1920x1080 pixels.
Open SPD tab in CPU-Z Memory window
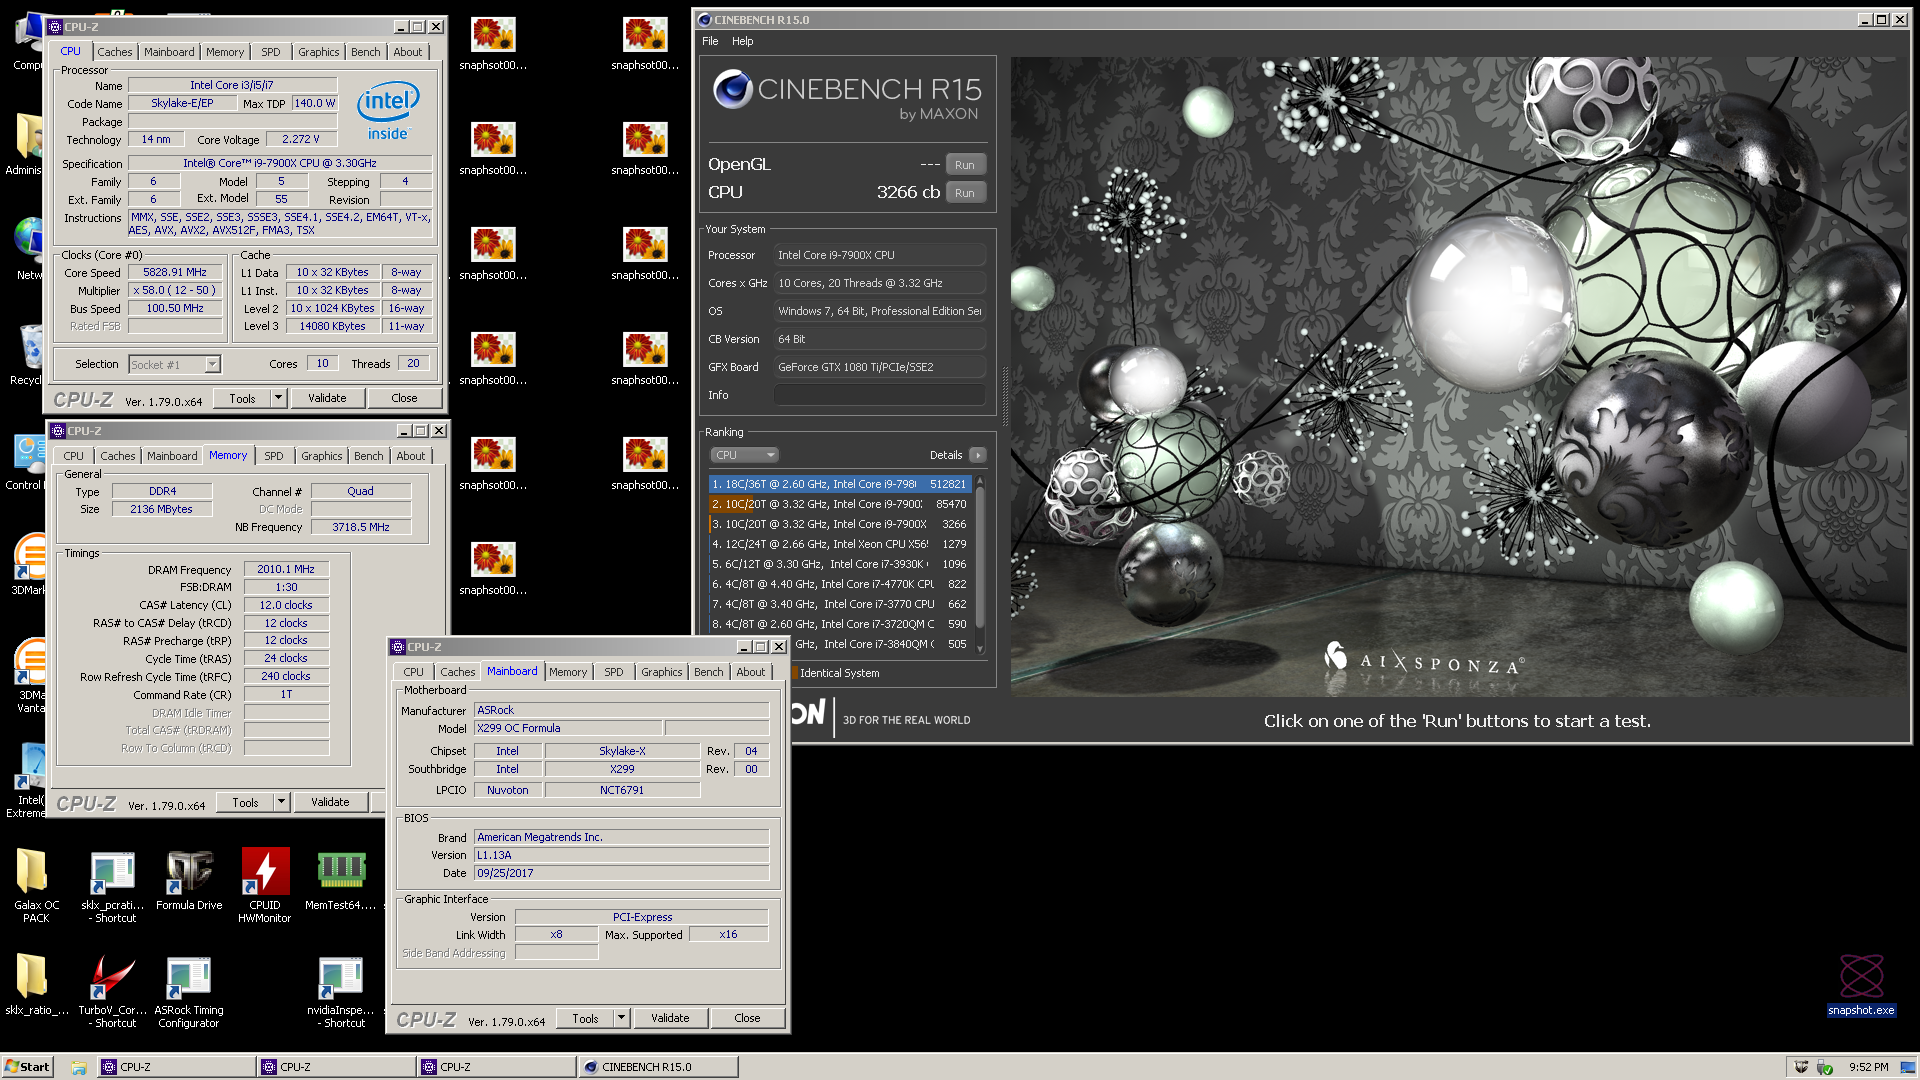tap(273, 456)
